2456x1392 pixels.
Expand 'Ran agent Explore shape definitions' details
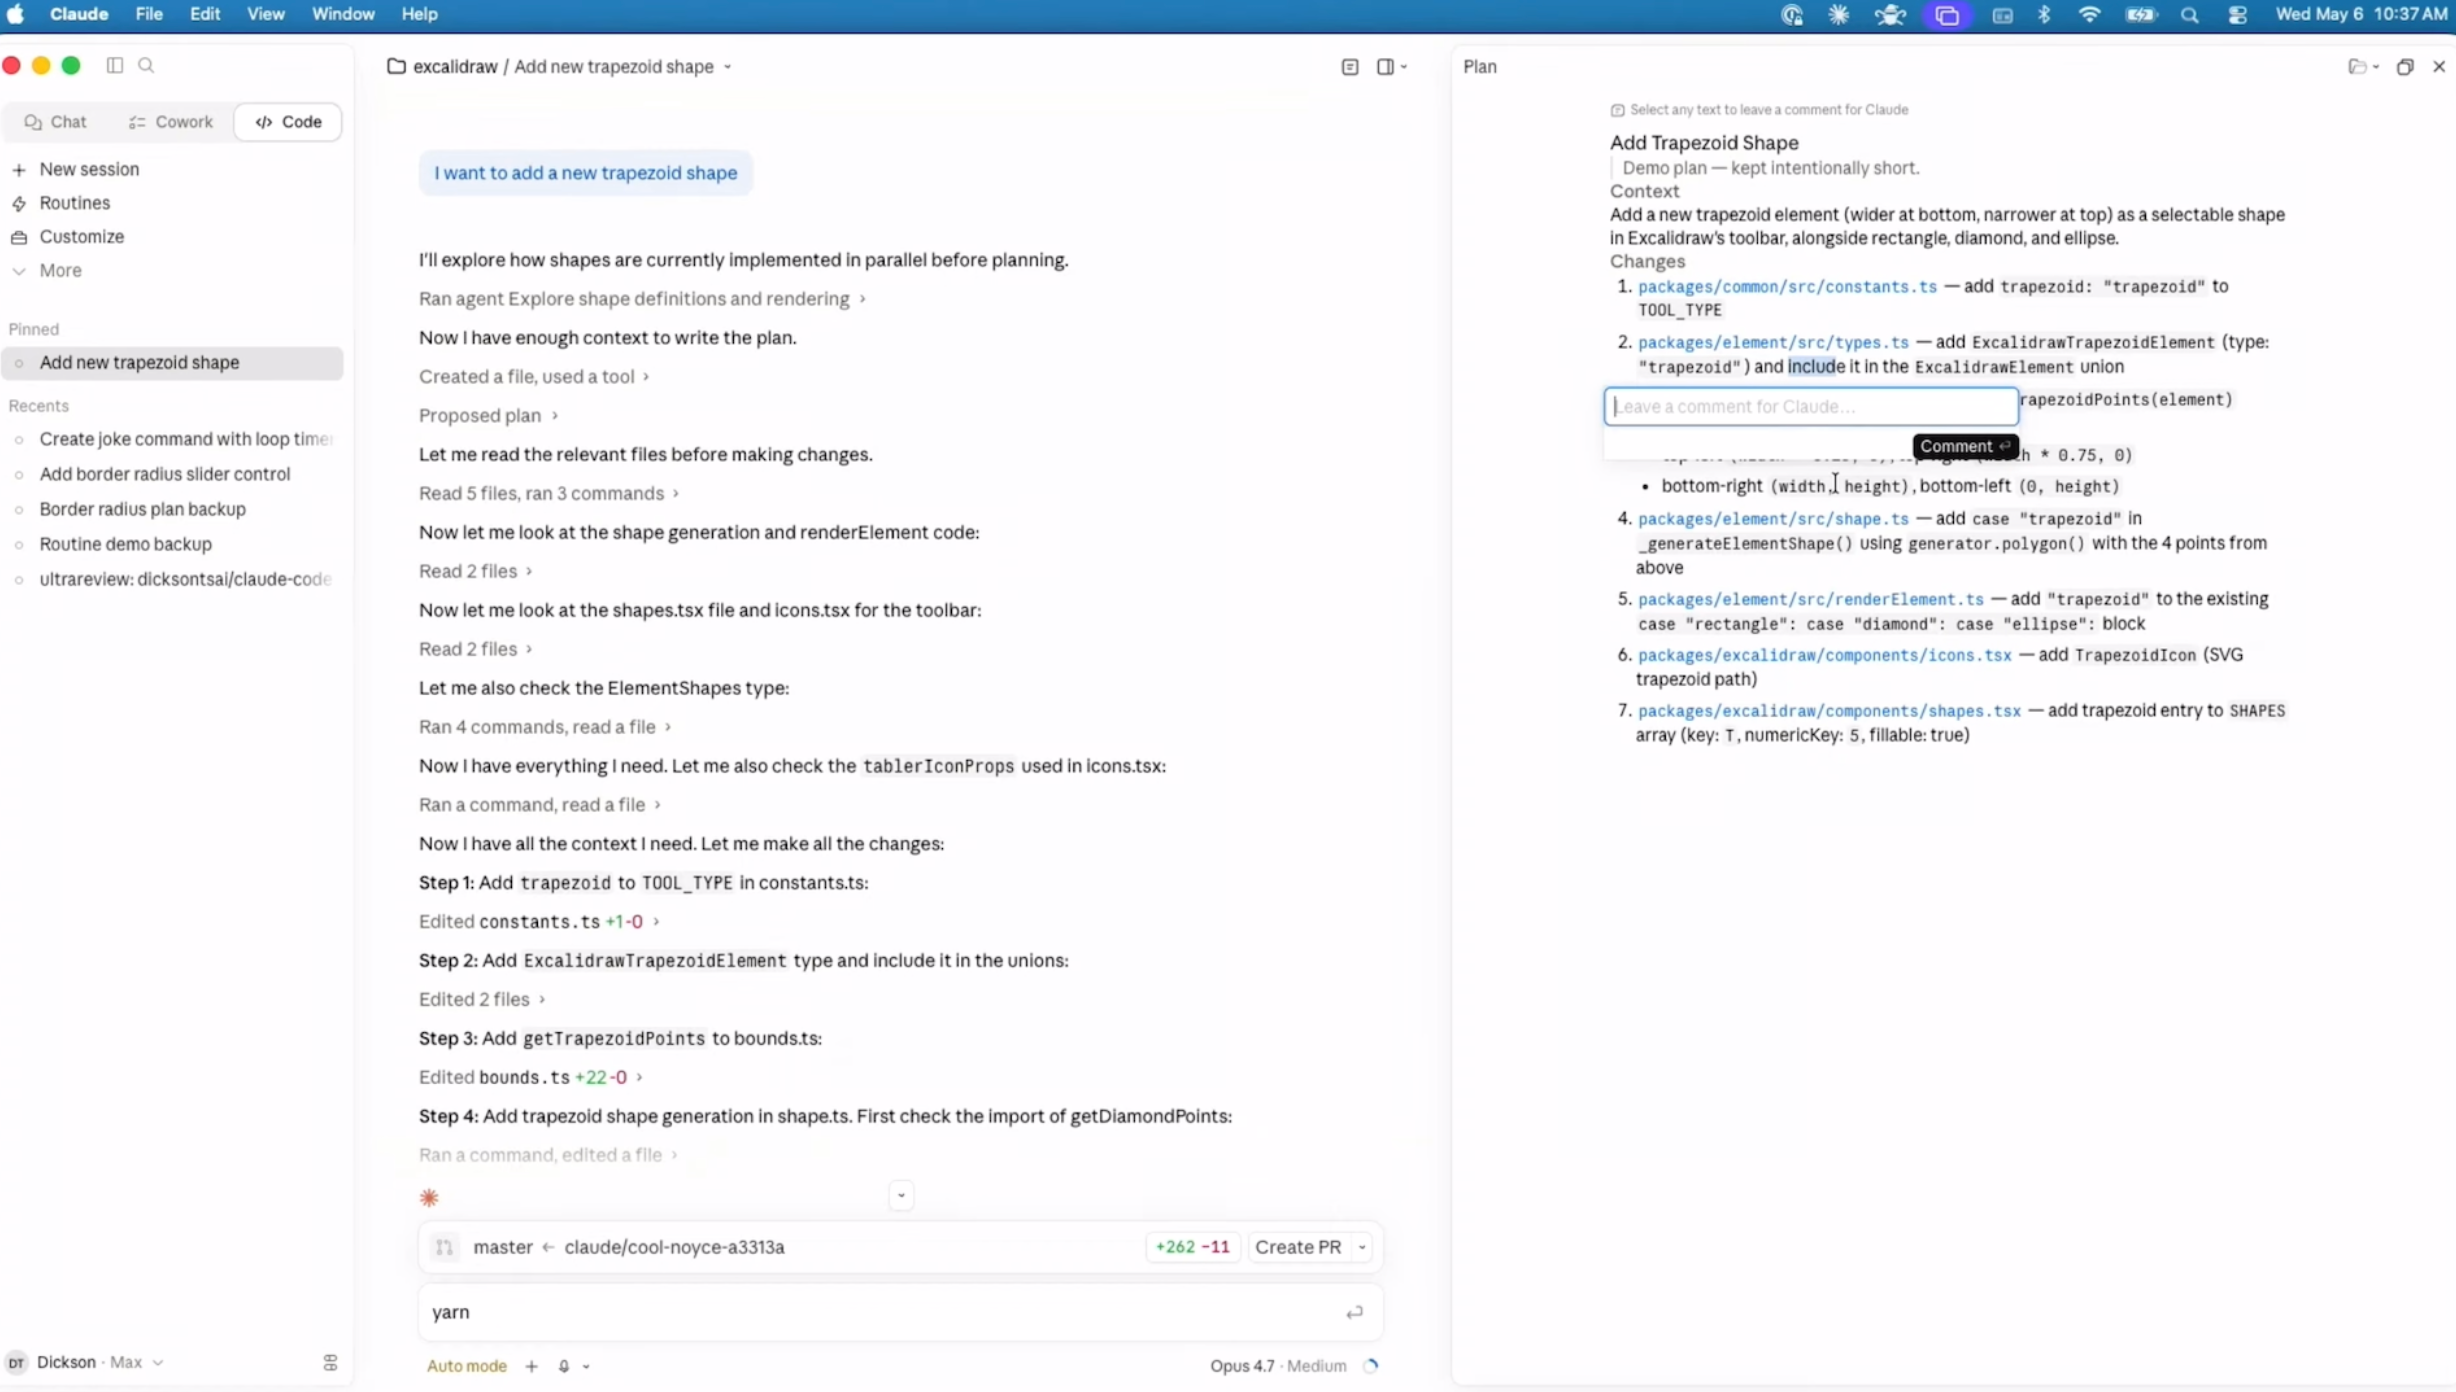[642, 299]
